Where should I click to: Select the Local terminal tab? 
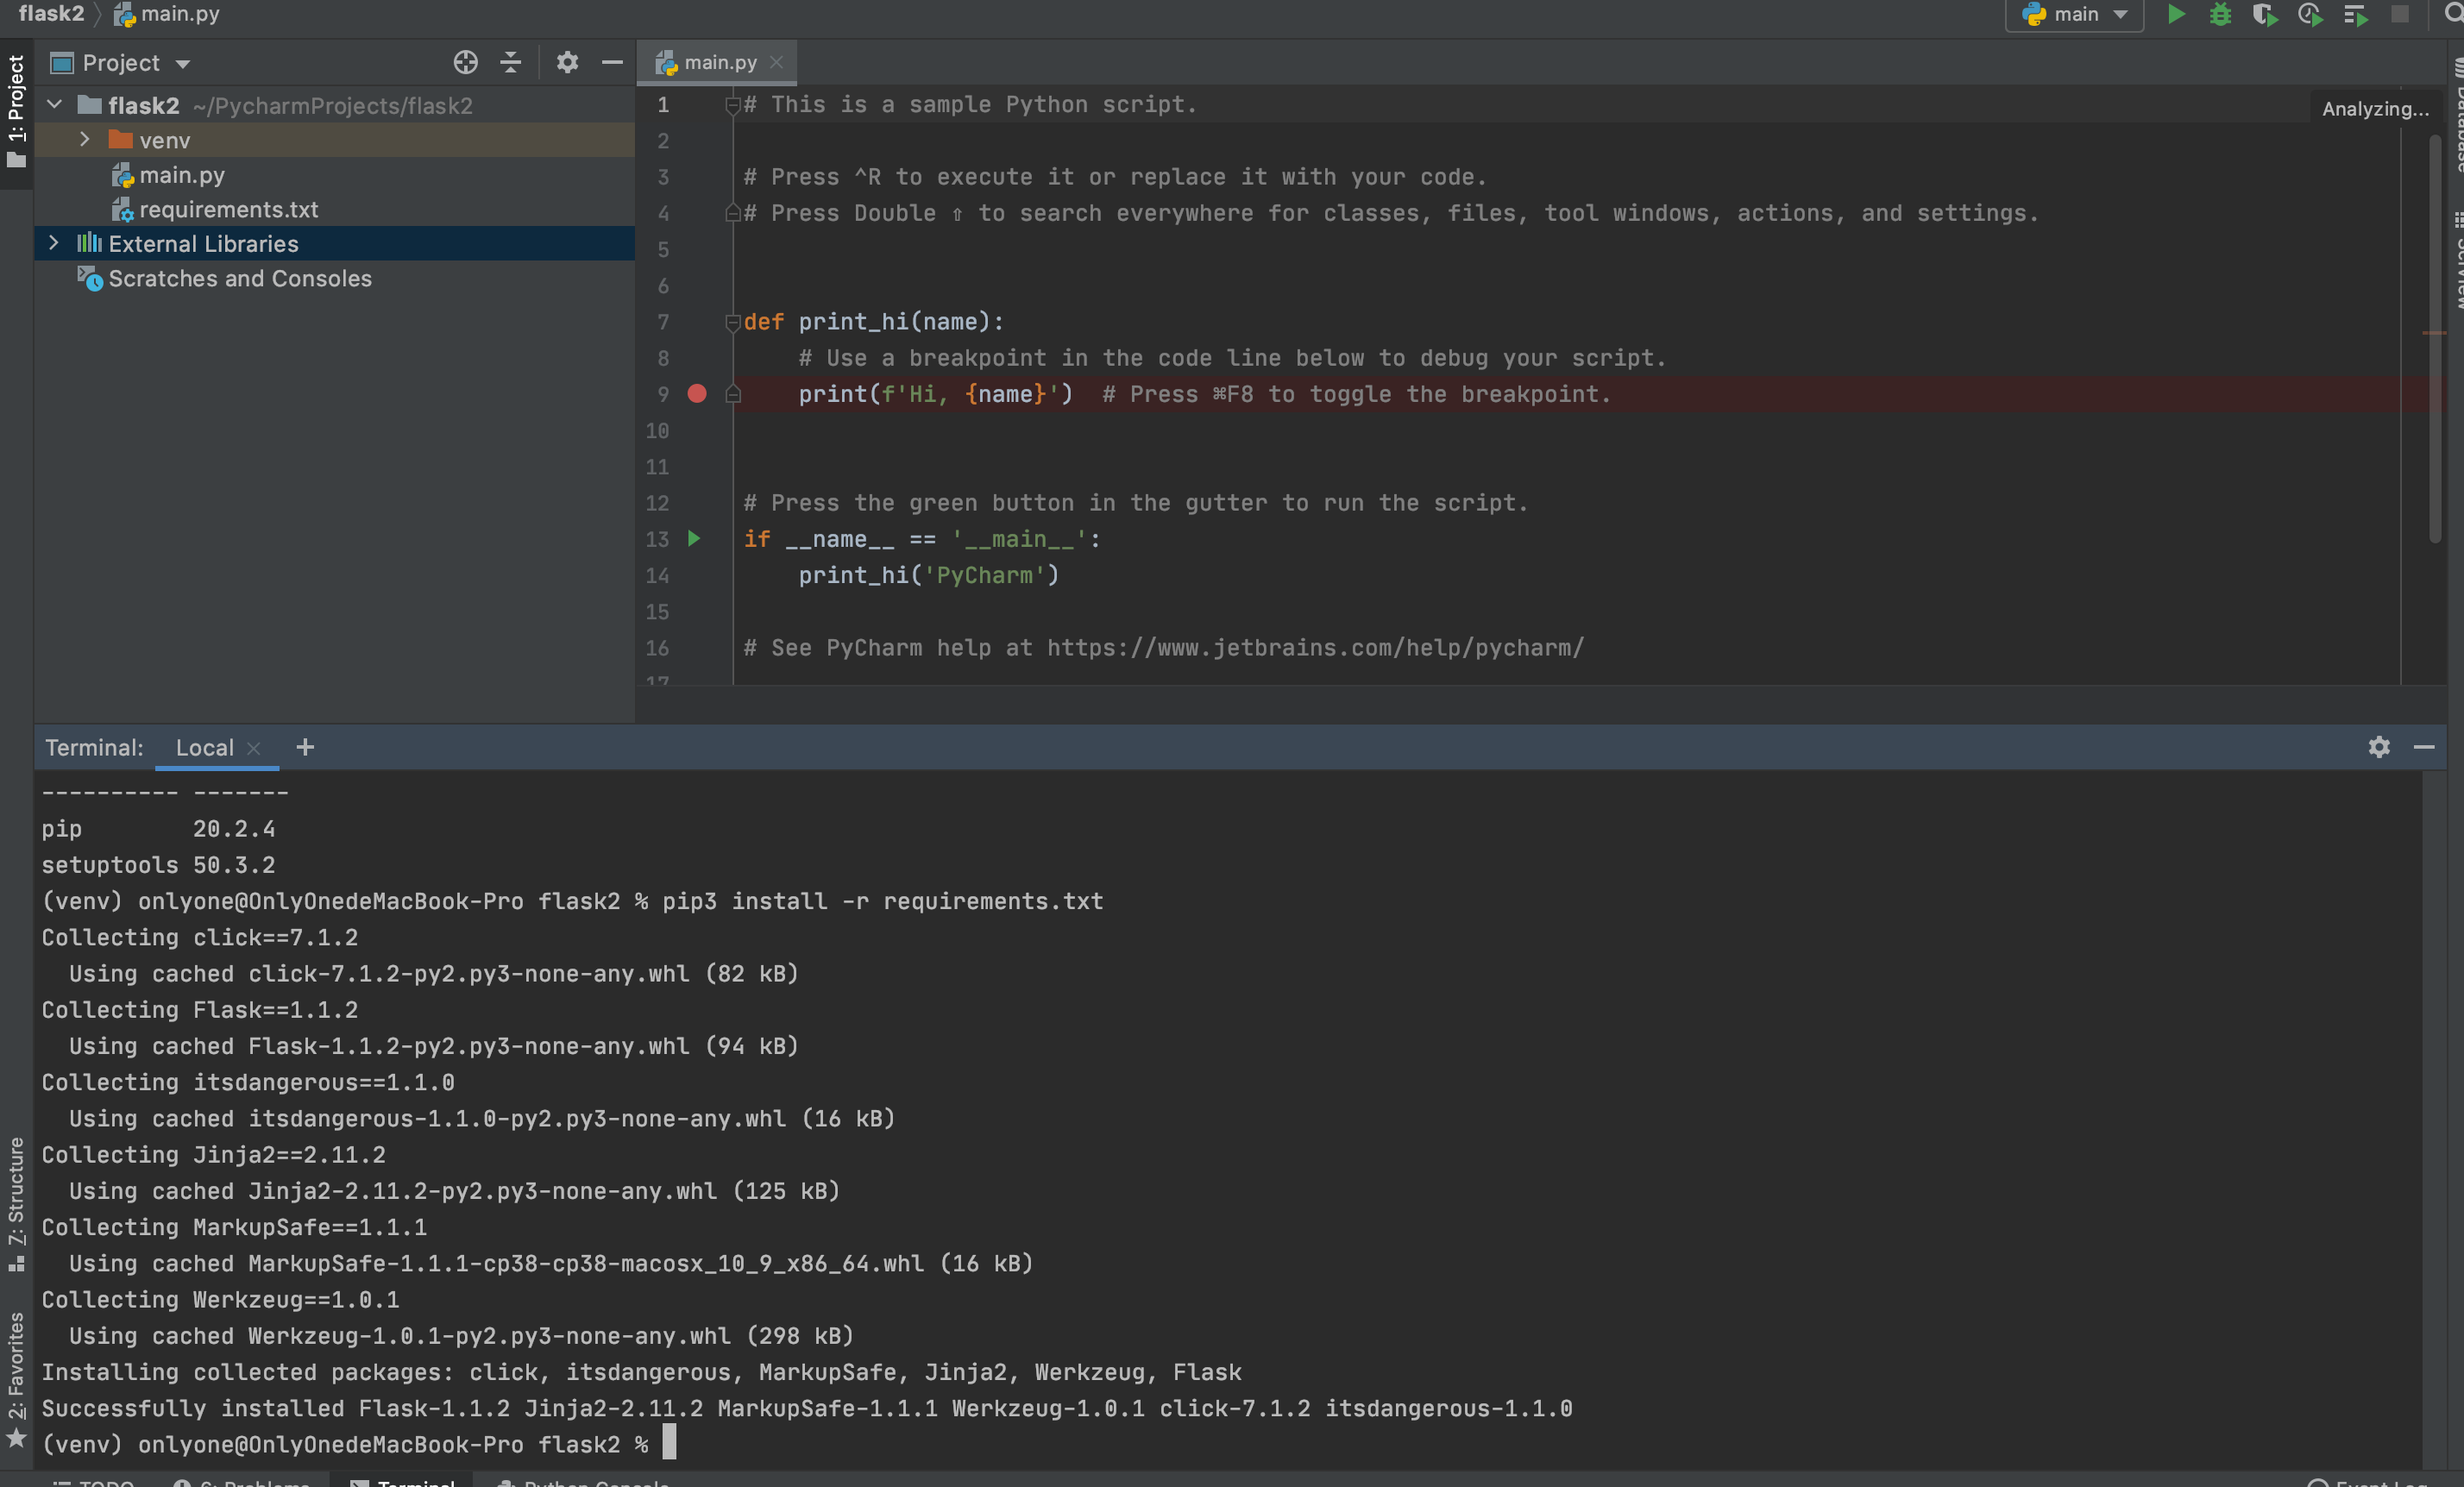[x=204, y=747]
